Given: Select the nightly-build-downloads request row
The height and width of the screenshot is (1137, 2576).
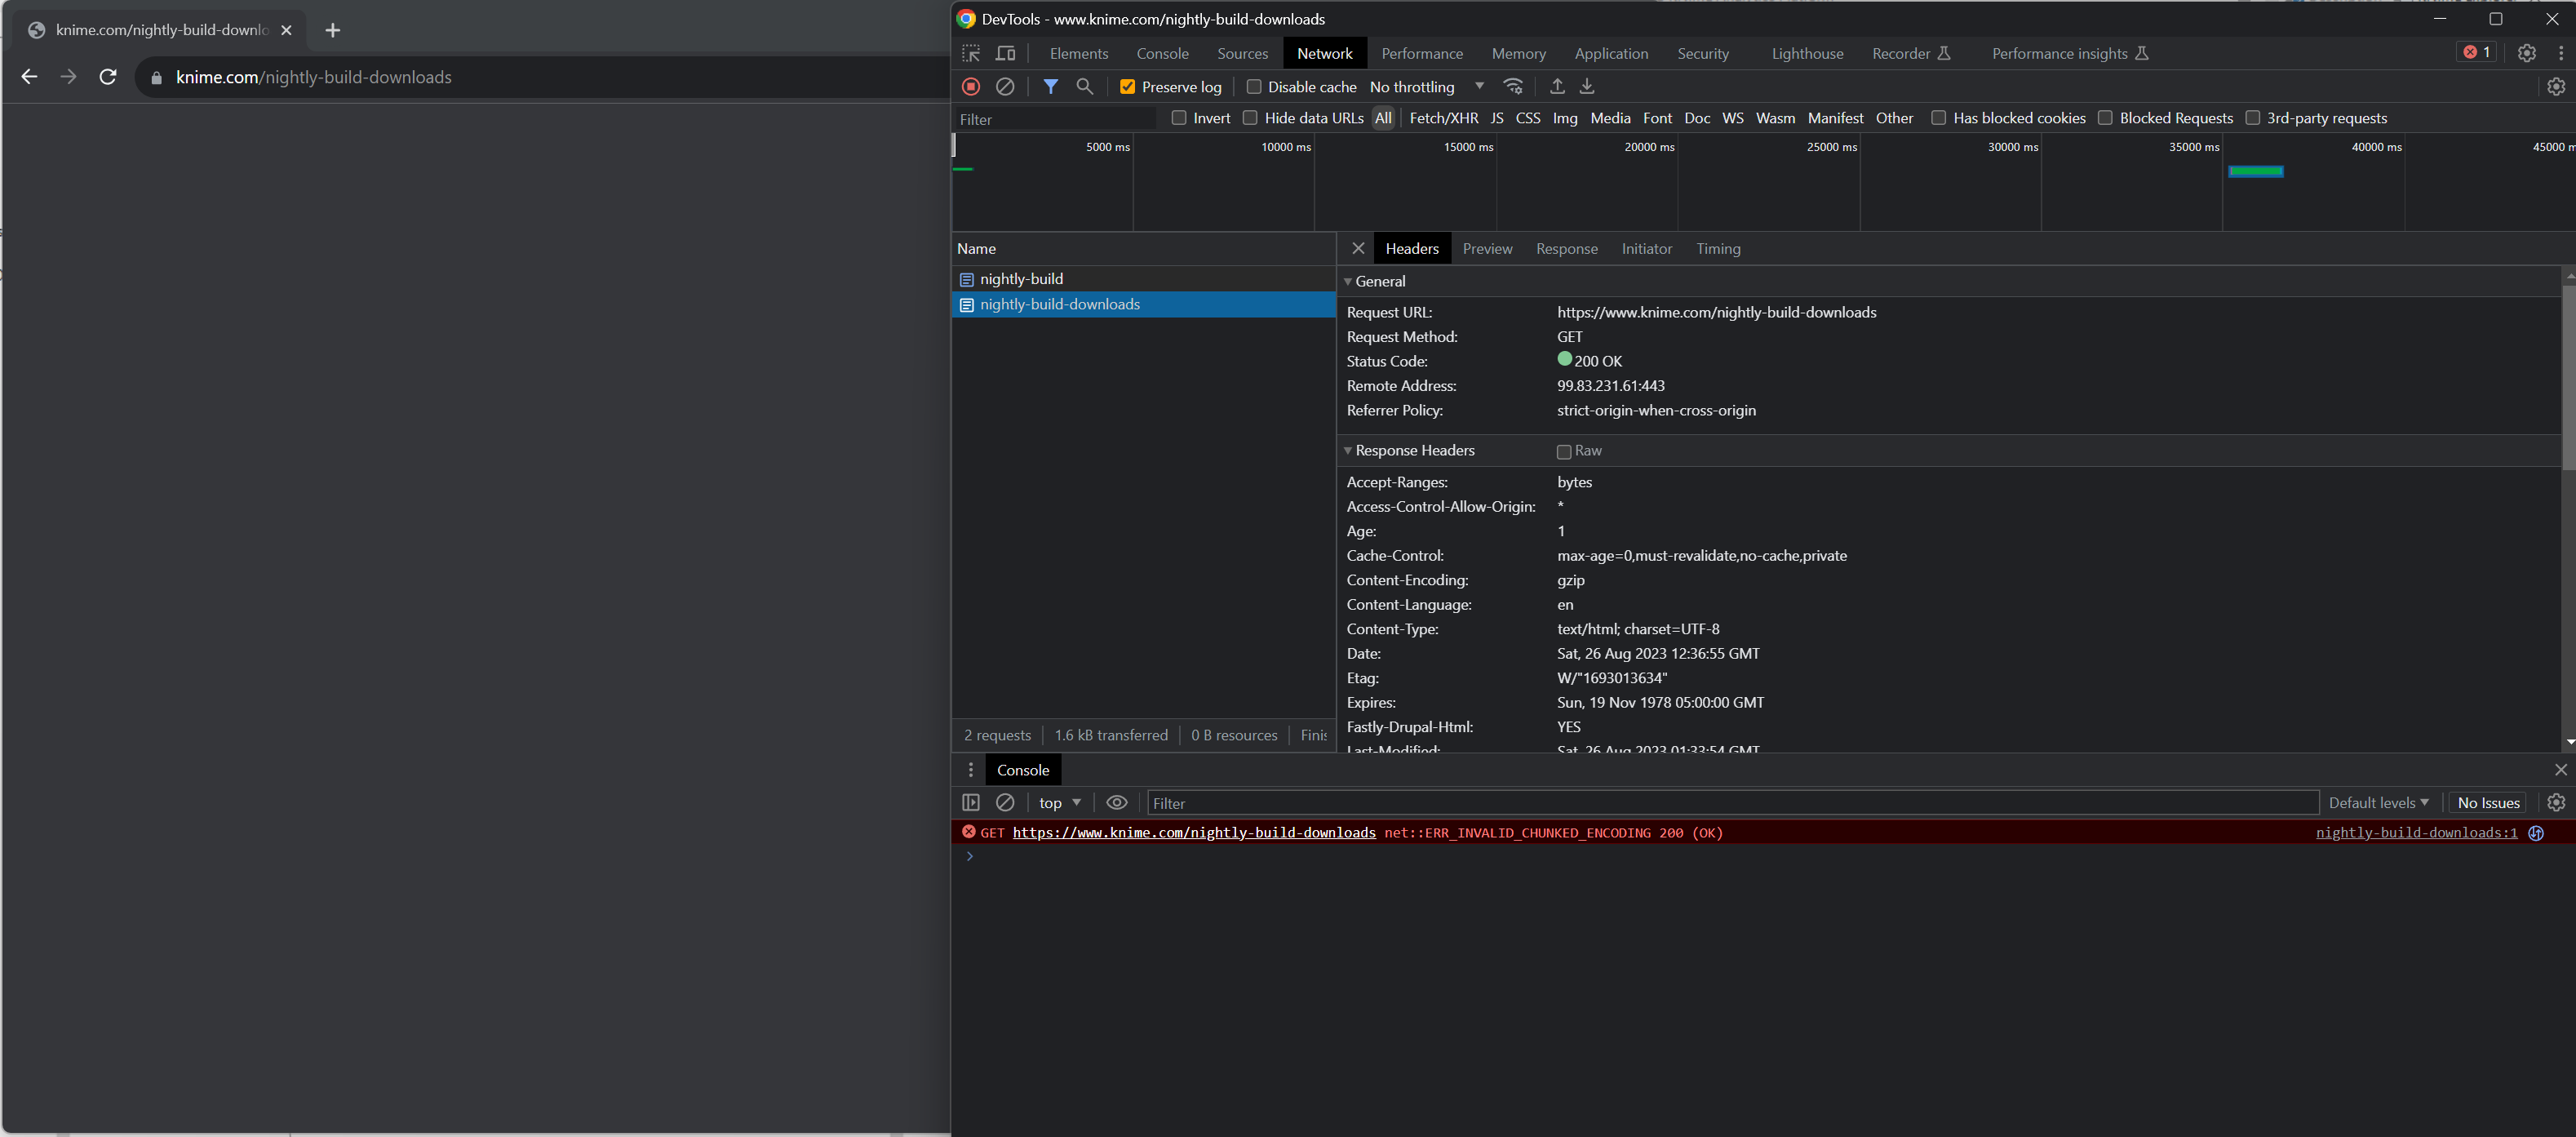Looking at the screenshot, I should point(1143,304).
